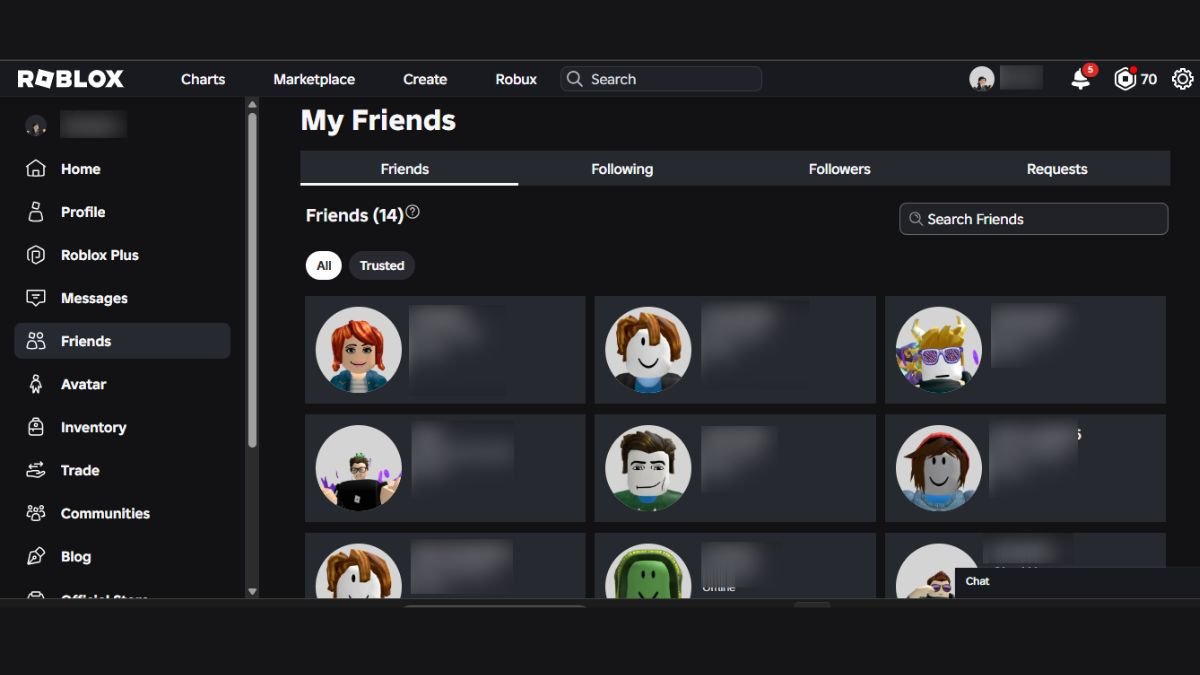Click the Messages icon in sidebar
Screen dimensions: 1200x675
pos(36,298)
